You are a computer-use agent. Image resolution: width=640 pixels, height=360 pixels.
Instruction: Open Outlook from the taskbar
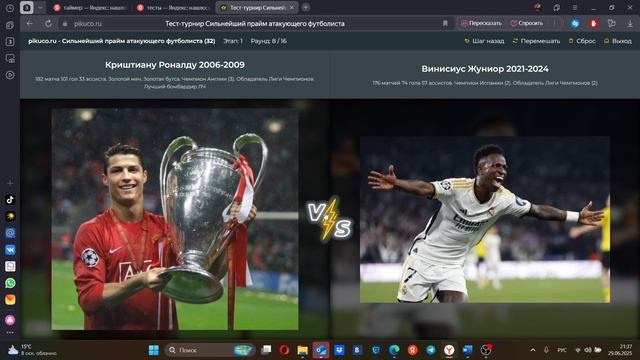tap(321, 350)
